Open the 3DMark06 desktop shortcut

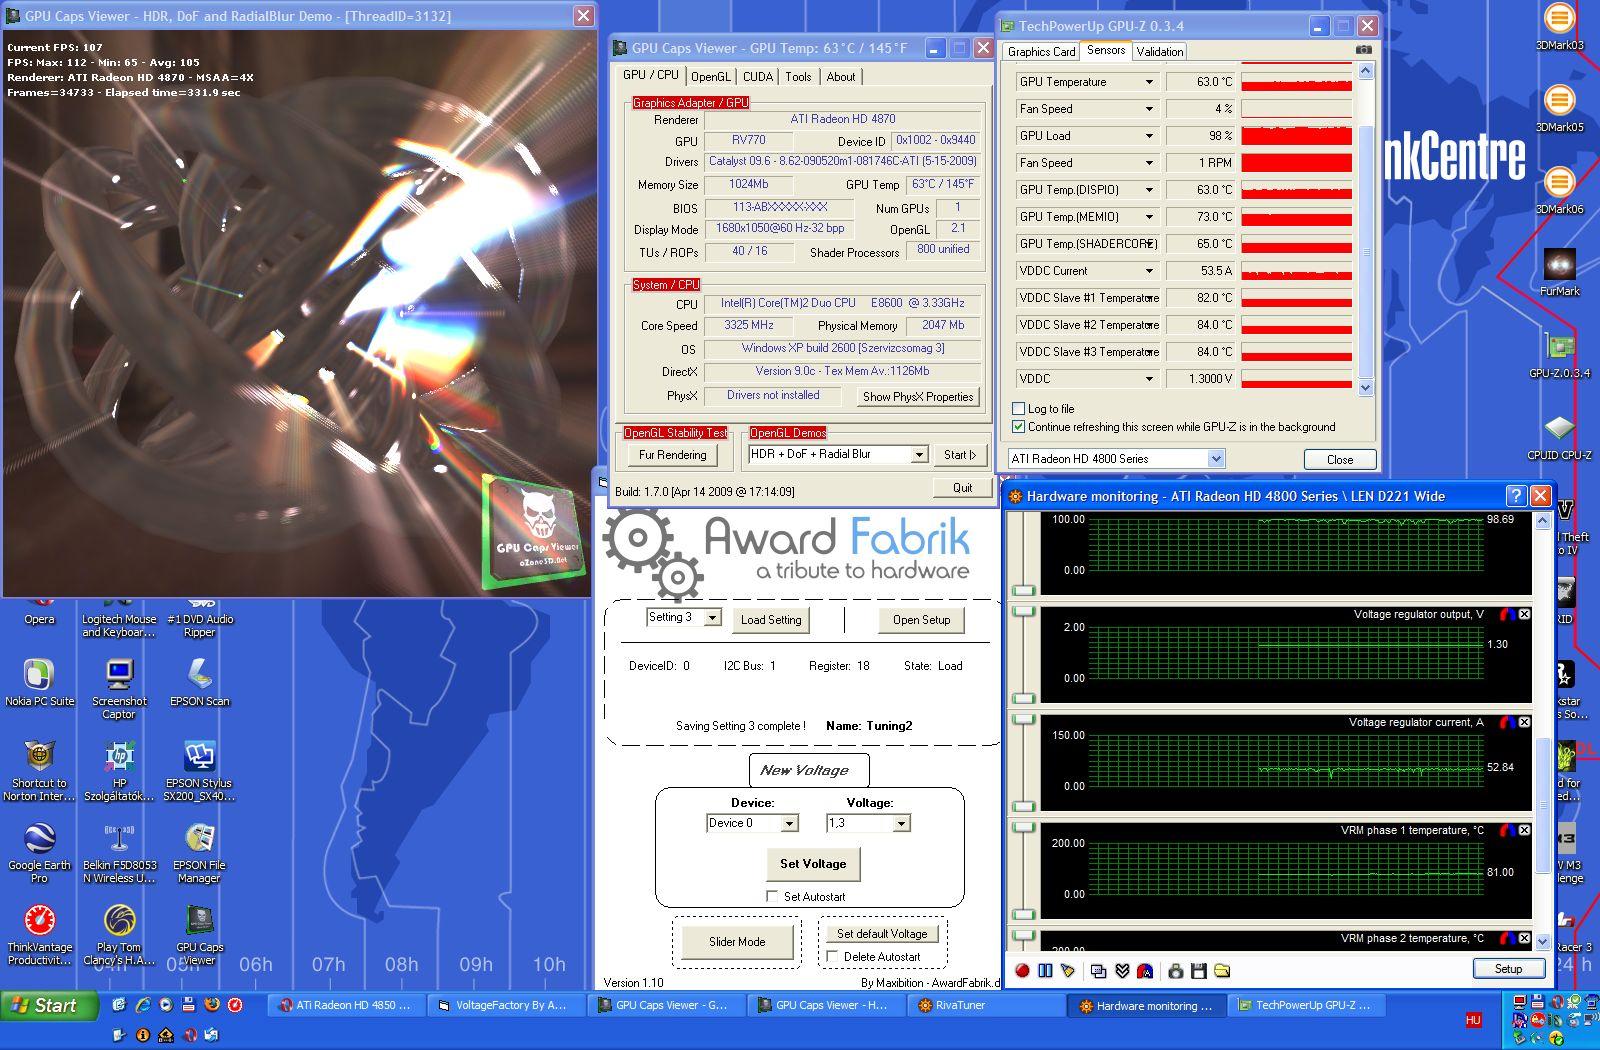coord(1559,190)
